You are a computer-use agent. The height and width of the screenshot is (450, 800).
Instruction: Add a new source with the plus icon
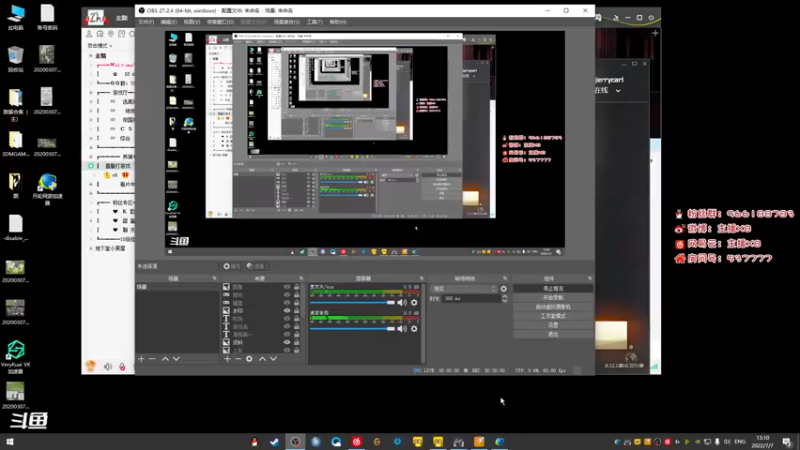228,359
